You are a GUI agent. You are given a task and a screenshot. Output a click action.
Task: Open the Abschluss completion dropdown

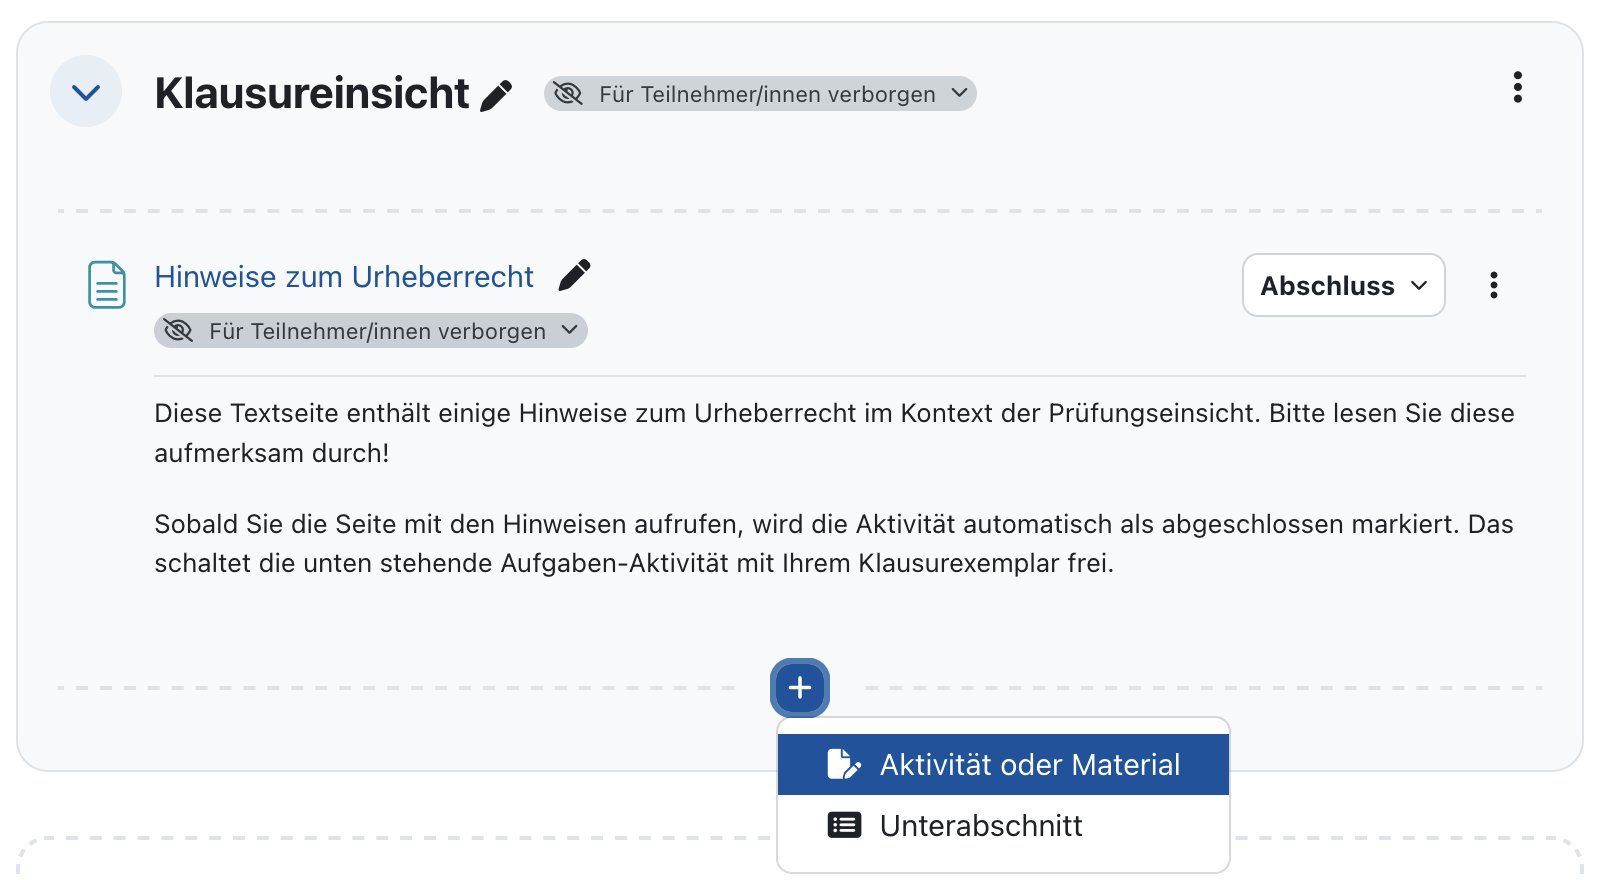(x=1343, y=285)
